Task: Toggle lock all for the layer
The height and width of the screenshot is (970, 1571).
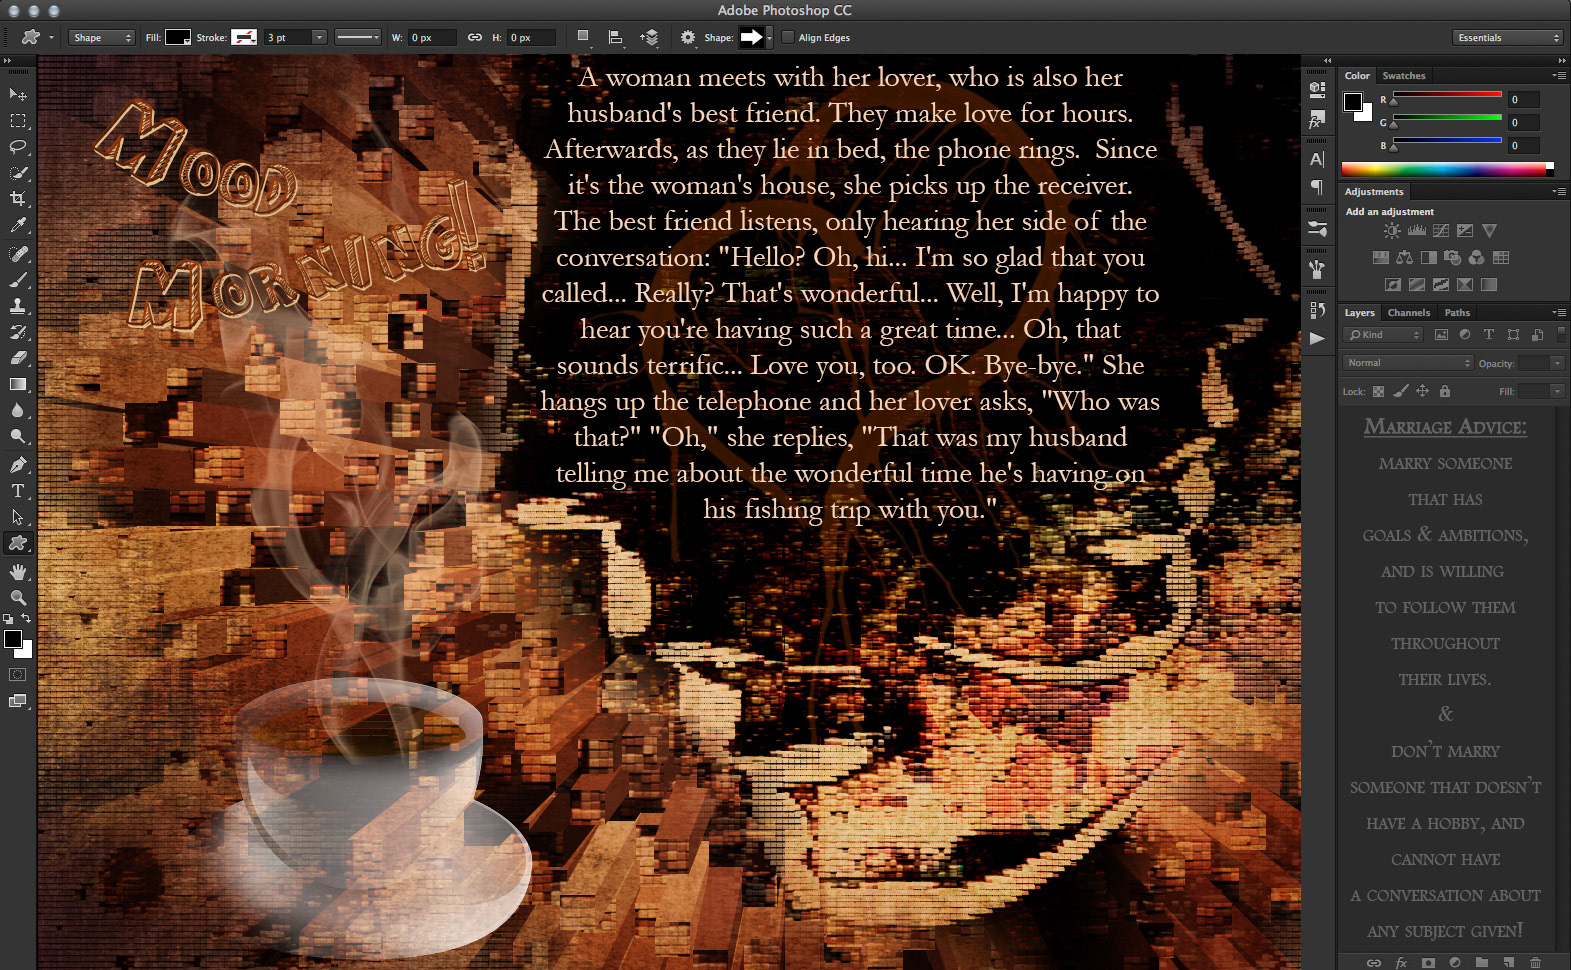Action: (x=1444, y=391)
